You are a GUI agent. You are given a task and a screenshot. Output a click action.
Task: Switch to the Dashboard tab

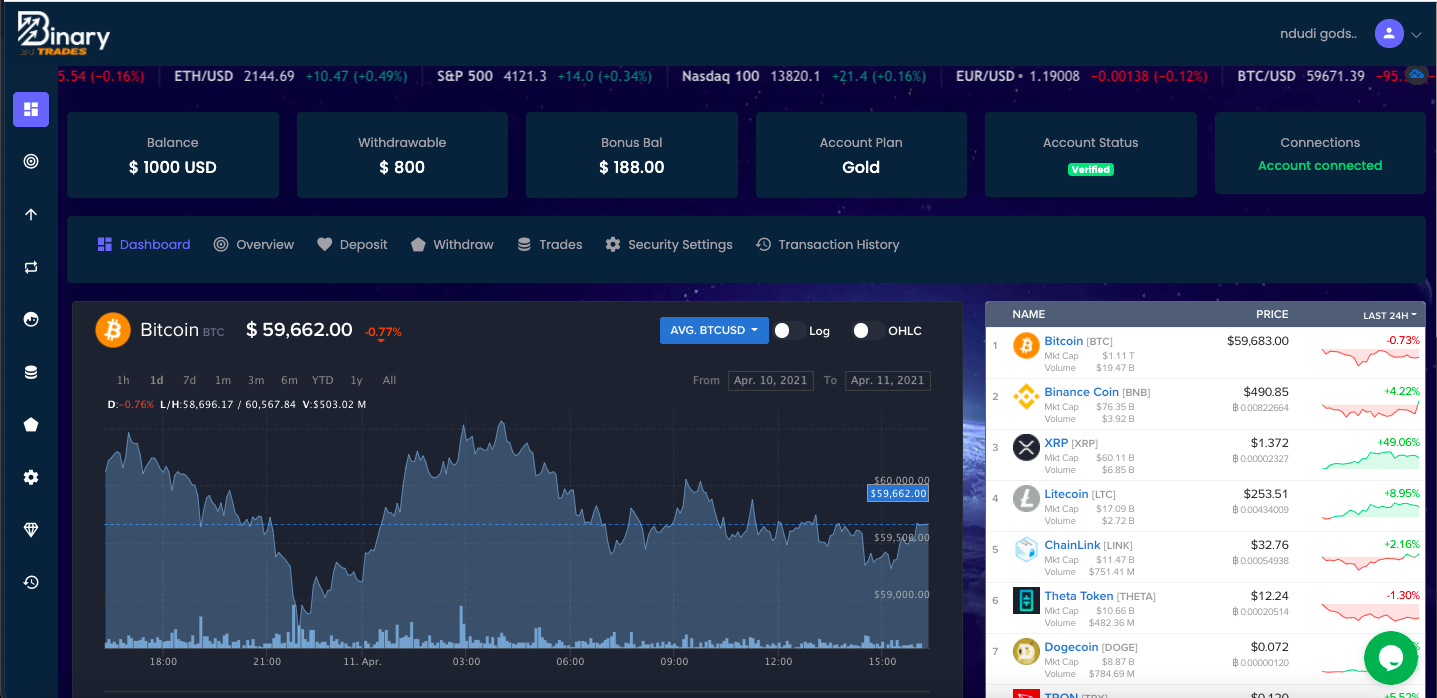point(144,245)
